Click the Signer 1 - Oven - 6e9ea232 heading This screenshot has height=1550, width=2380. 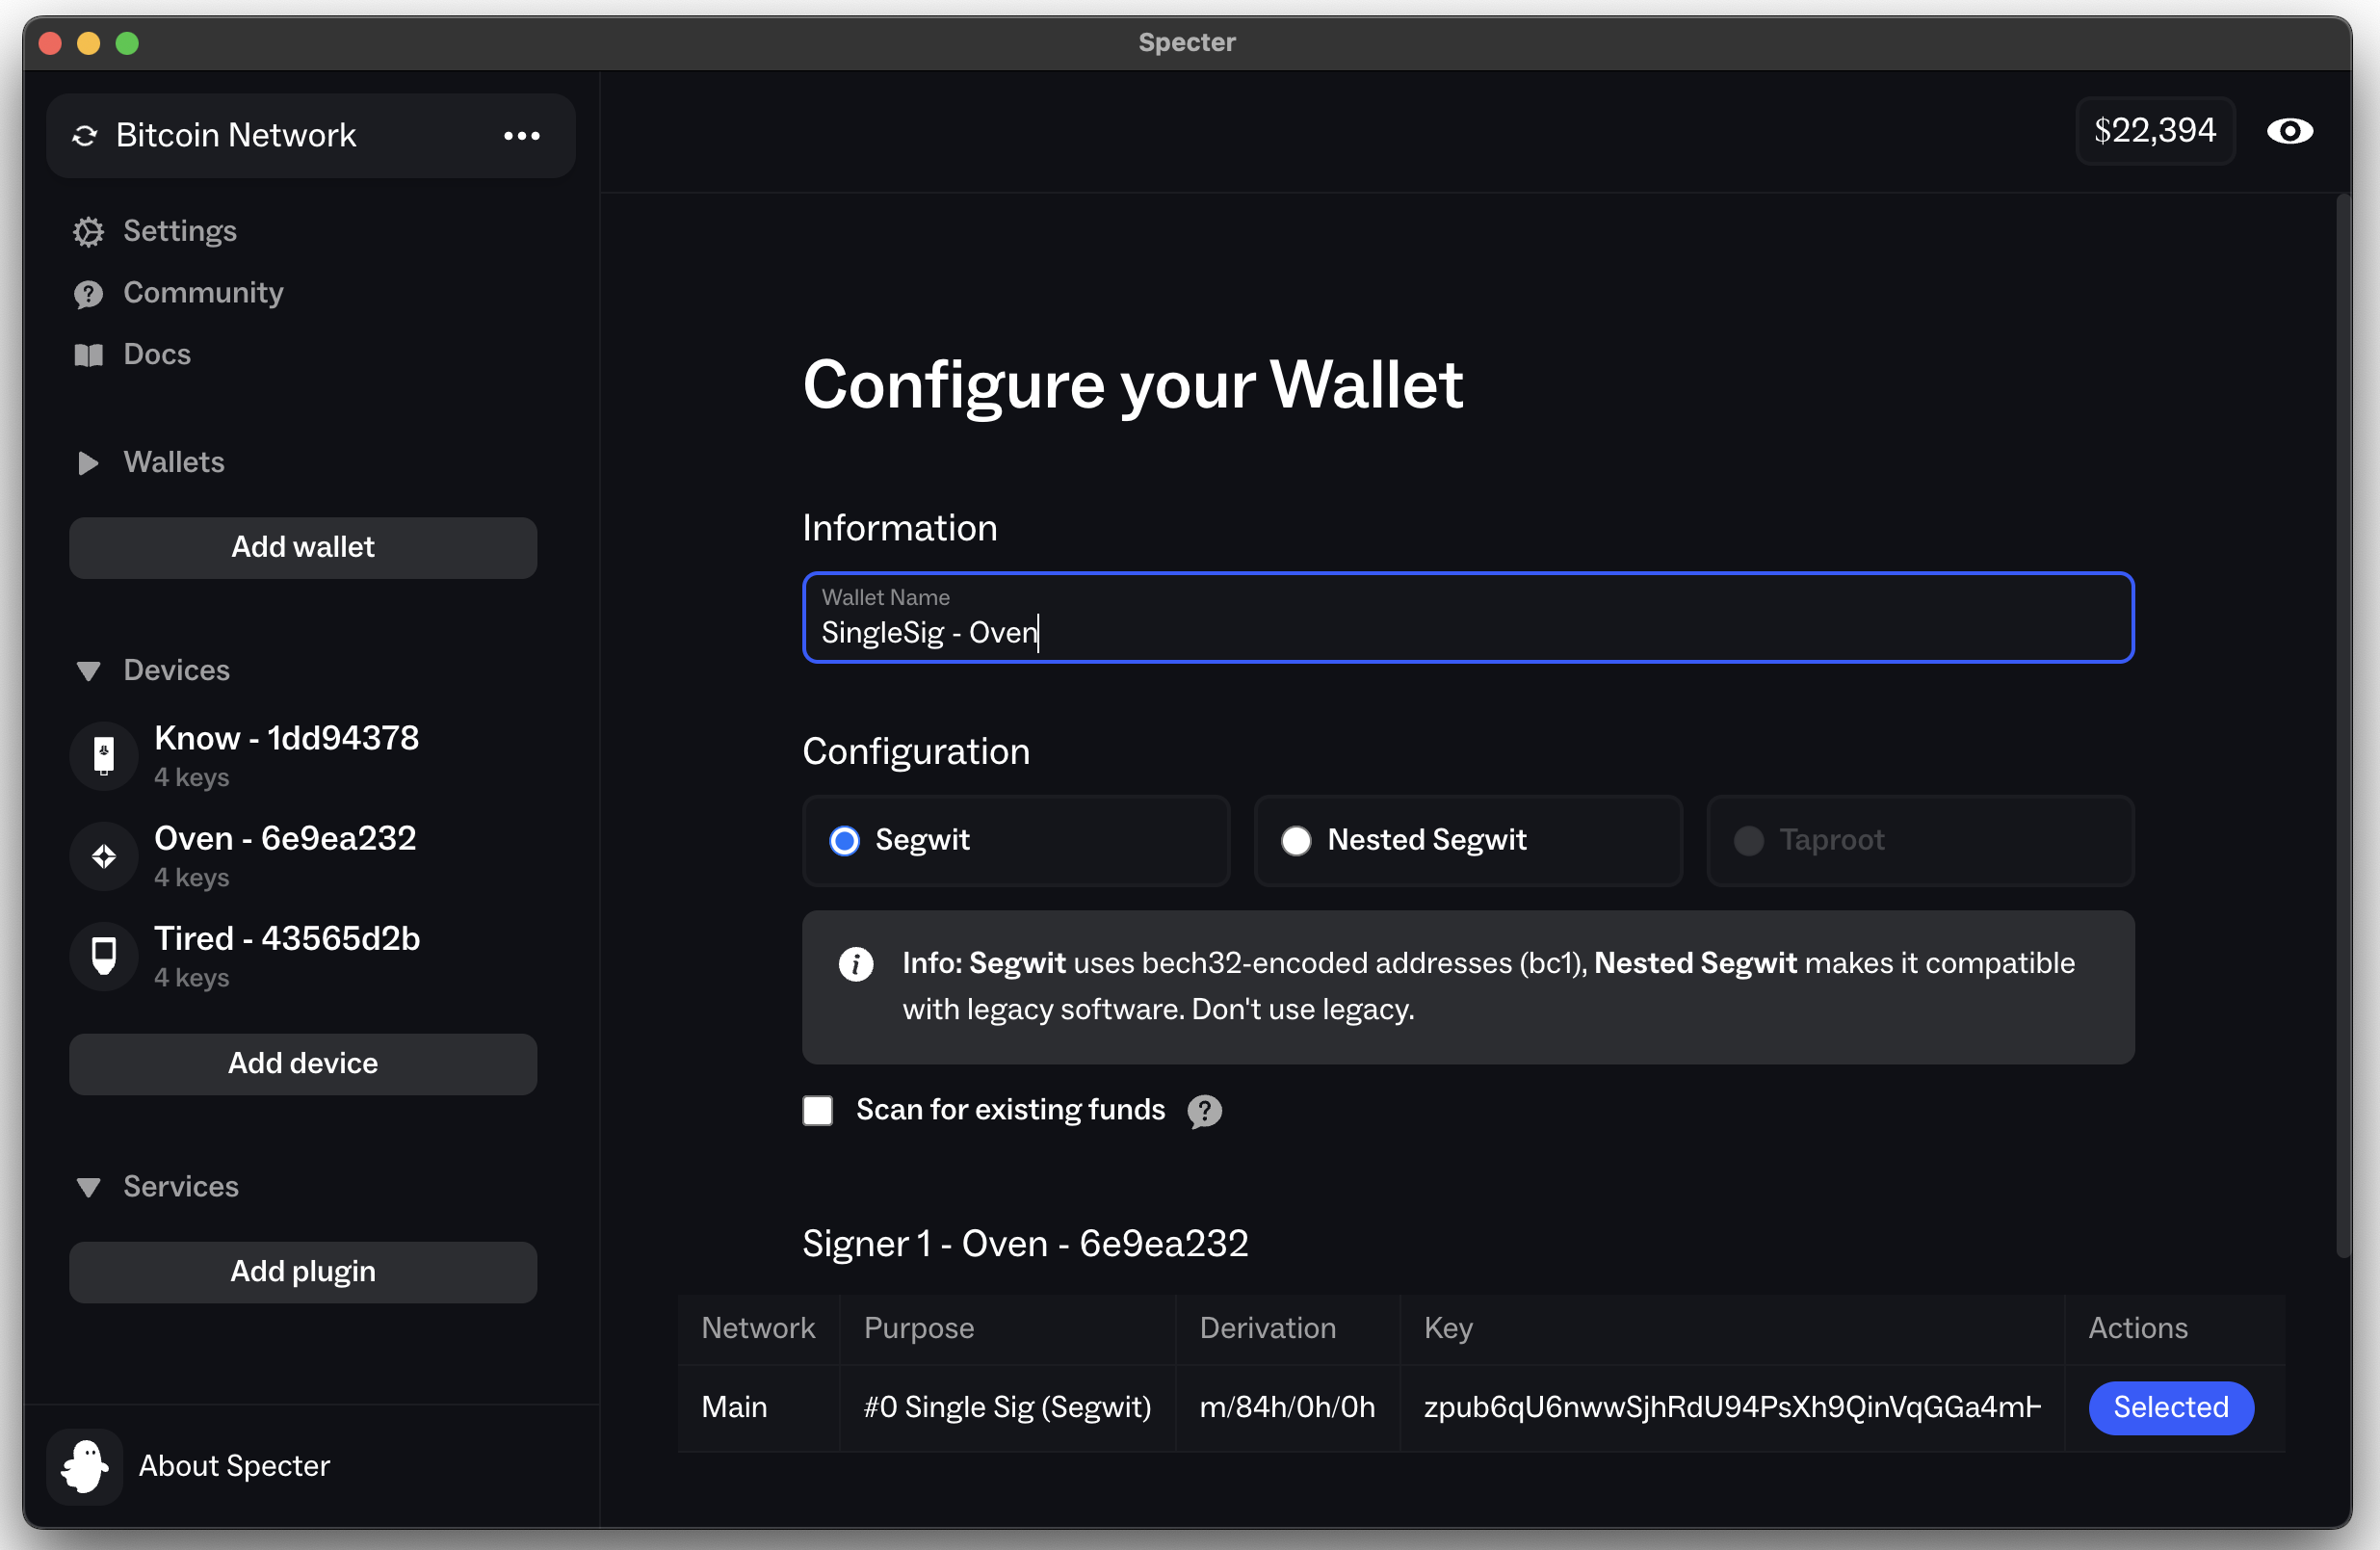(x=1025, y=1244)
